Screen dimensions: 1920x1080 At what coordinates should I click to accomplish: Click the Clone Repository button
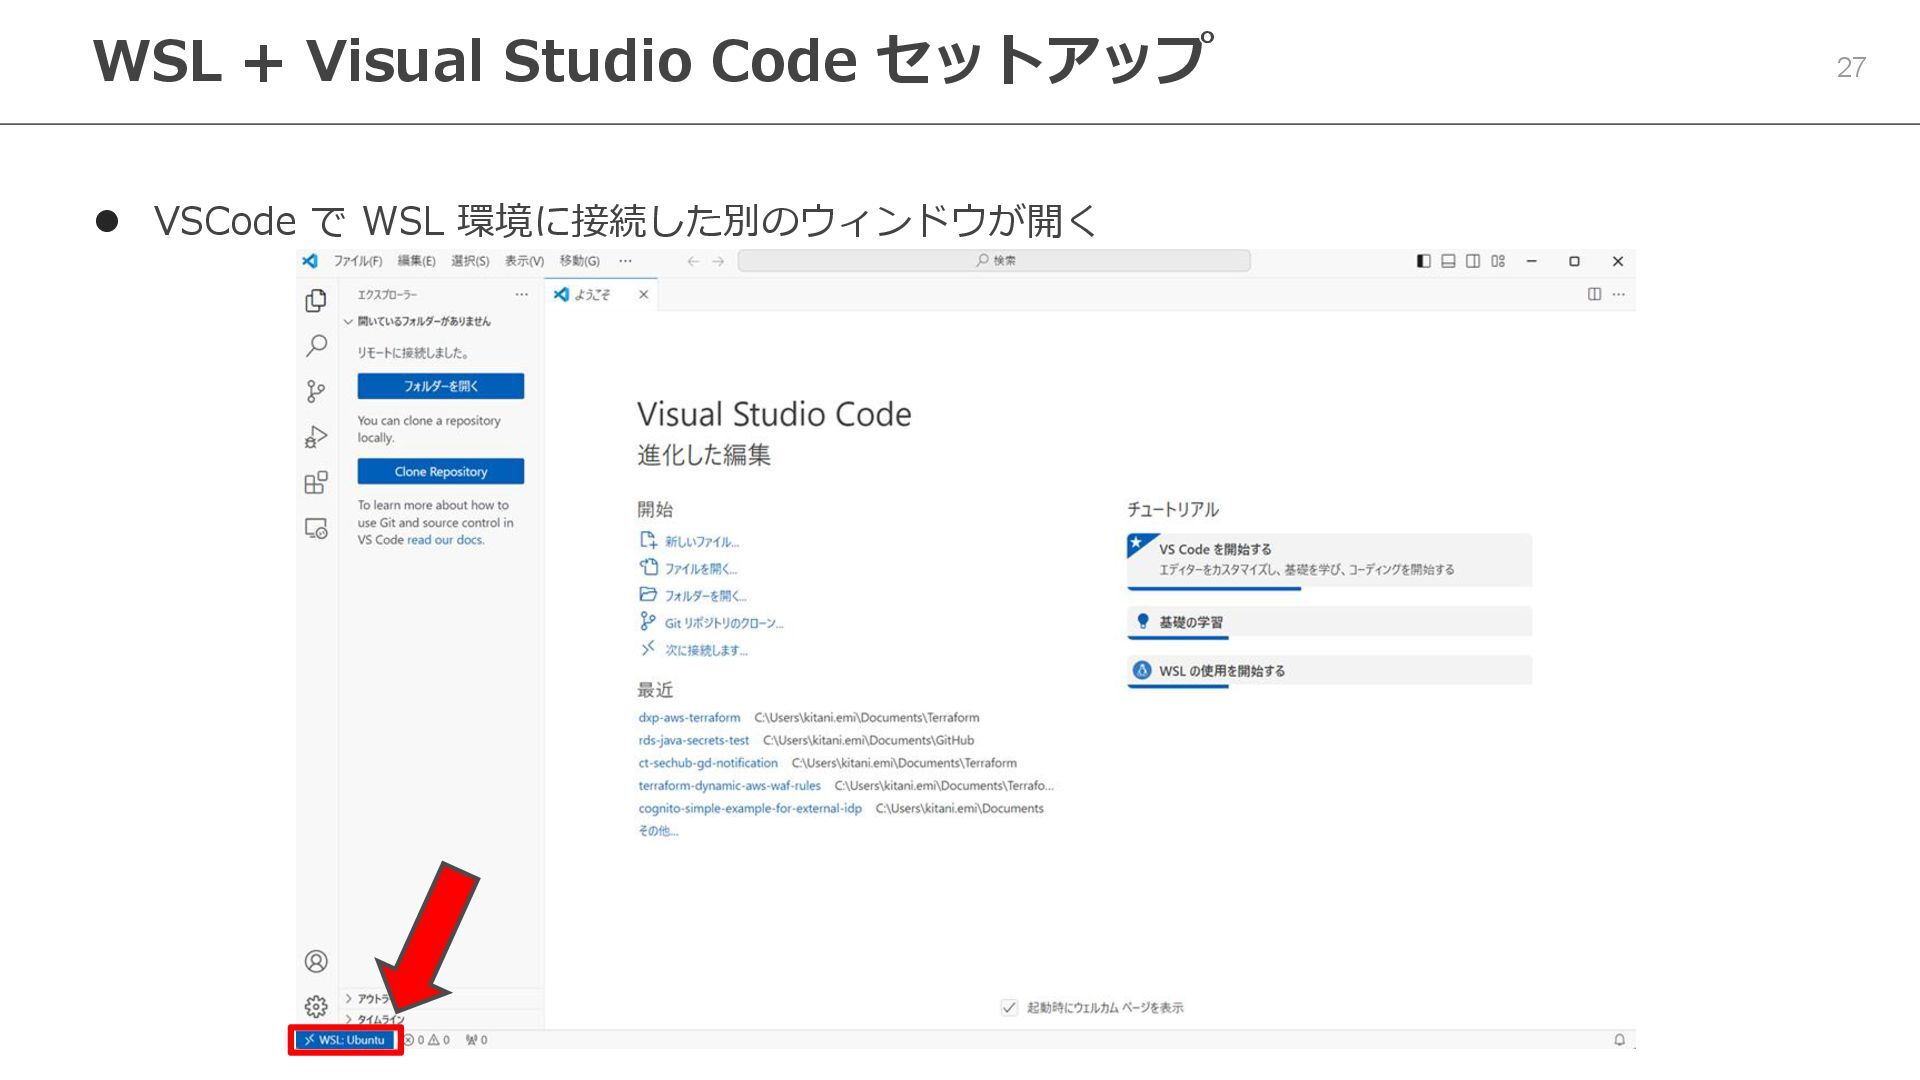(441, 471)
